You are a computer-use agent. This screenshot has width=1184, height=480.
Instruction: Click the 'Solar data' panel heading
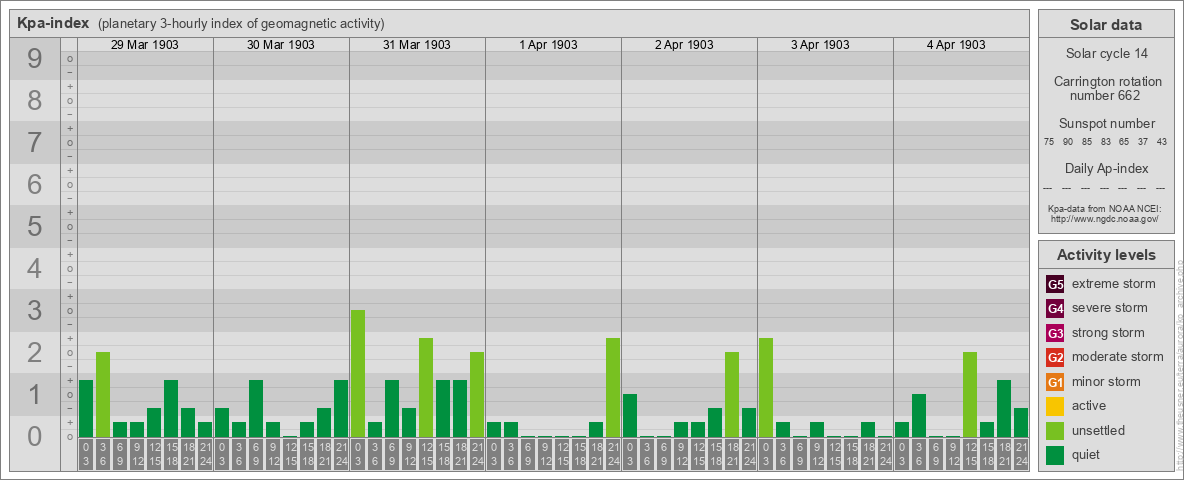pos(1106,25)
